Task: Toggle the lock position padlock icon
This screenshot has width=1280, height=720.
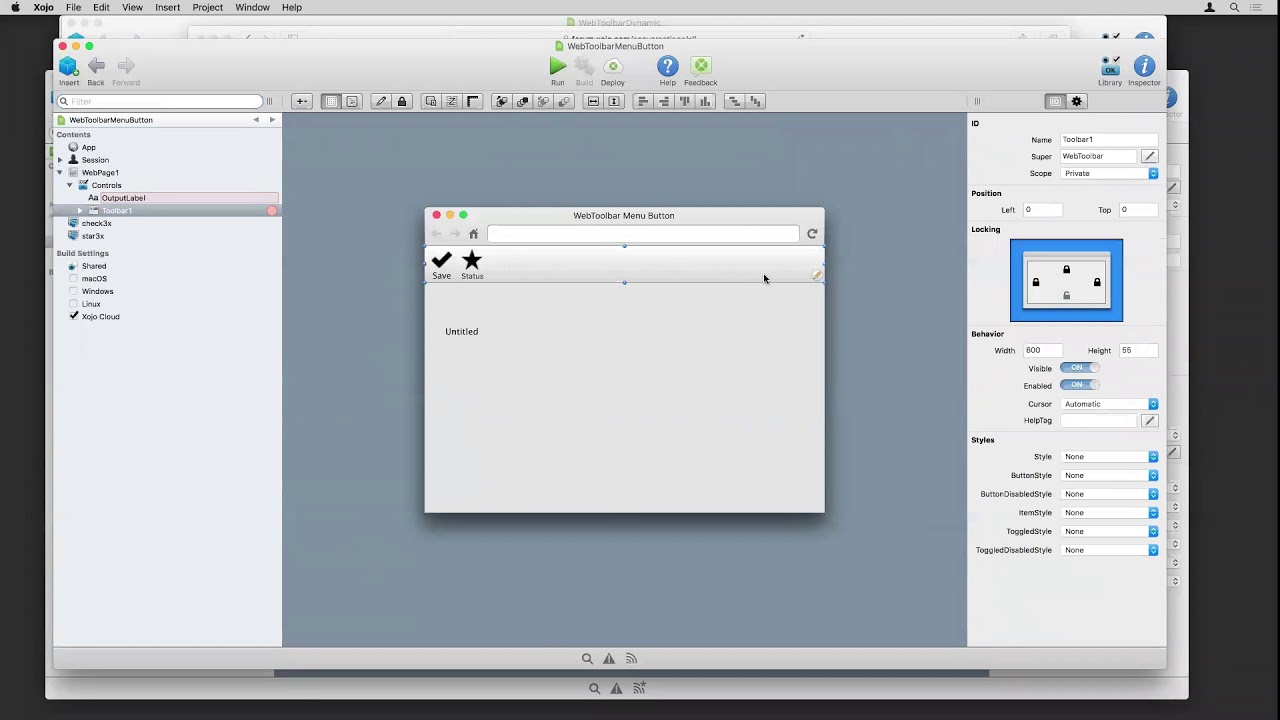Action: (402, 101)
